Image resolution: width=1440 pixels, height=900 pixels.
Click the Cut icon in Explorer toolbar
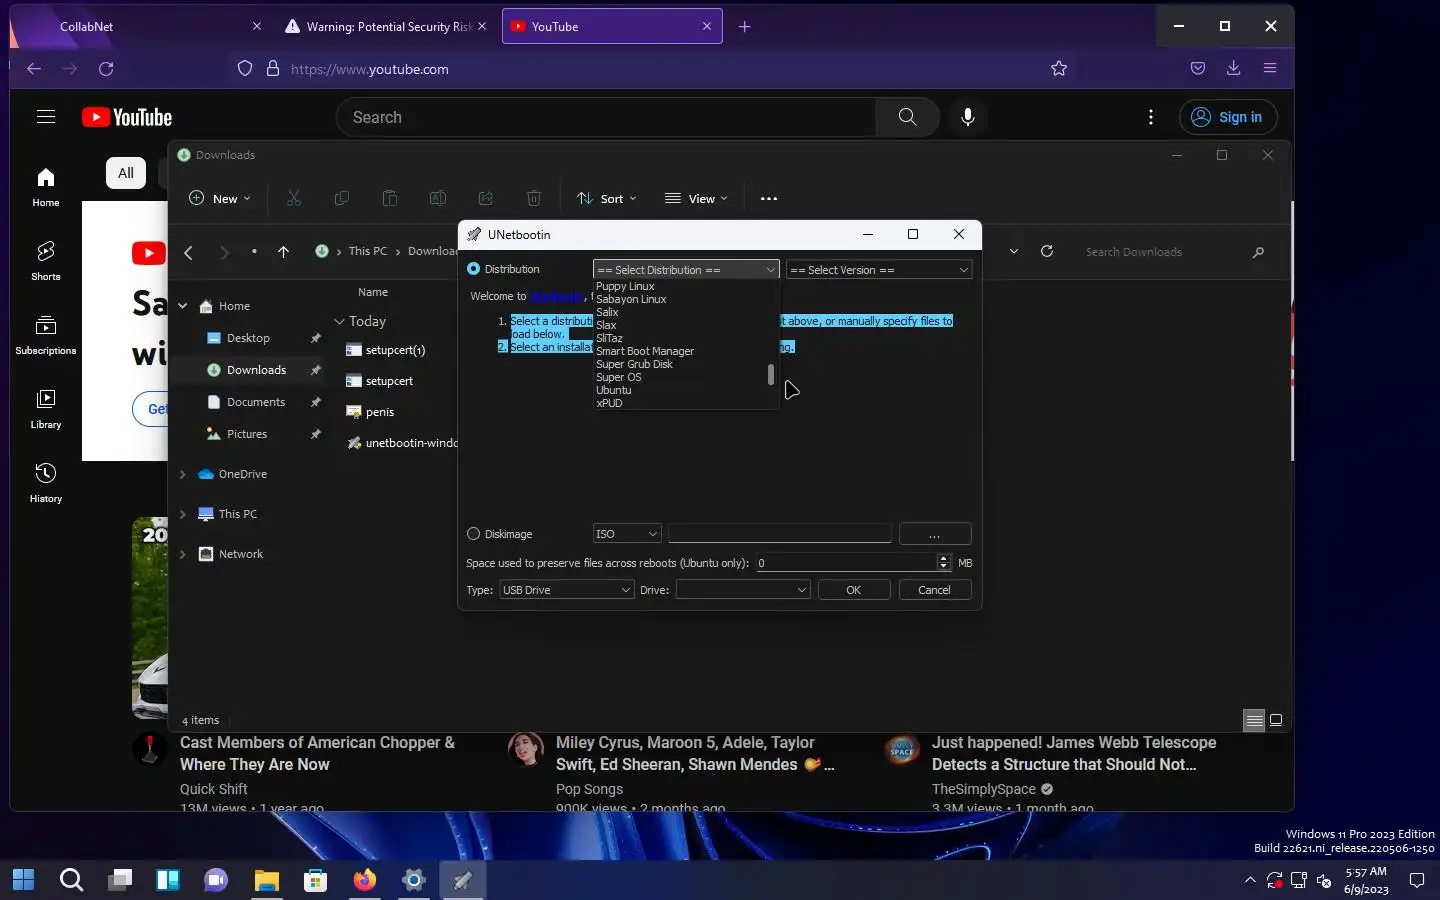click(x=294, y=198)
